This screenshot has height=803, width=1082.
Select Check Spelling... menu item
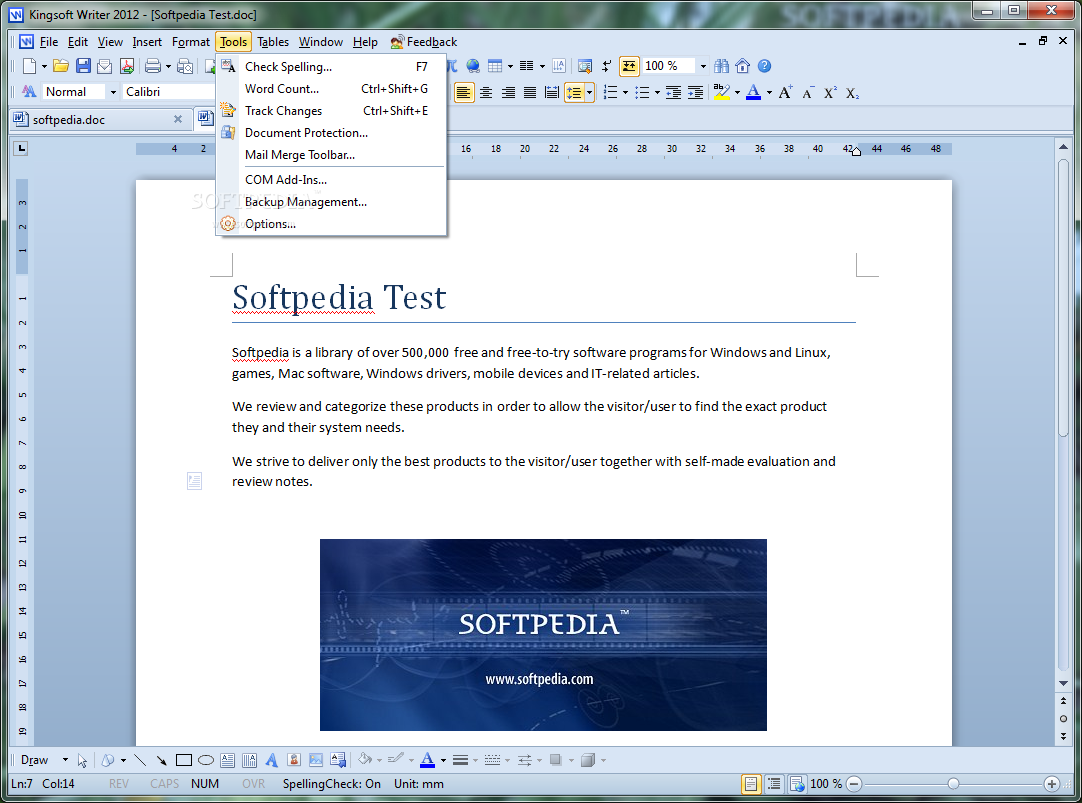[332, 67]
